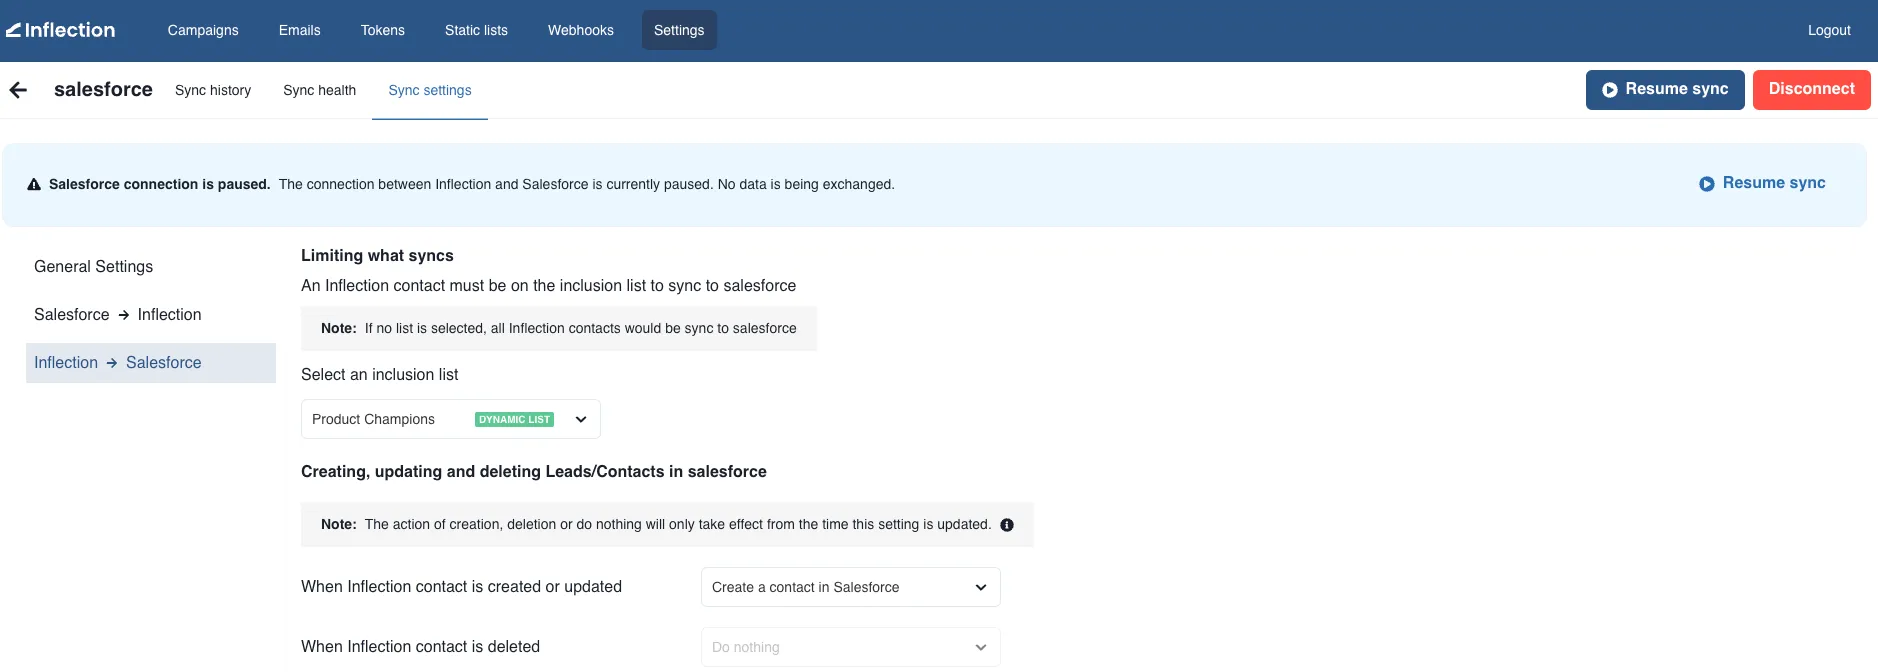Click the blue Resume sync button
Screen dimensions: 1878x672
(x=1665, y=90)
